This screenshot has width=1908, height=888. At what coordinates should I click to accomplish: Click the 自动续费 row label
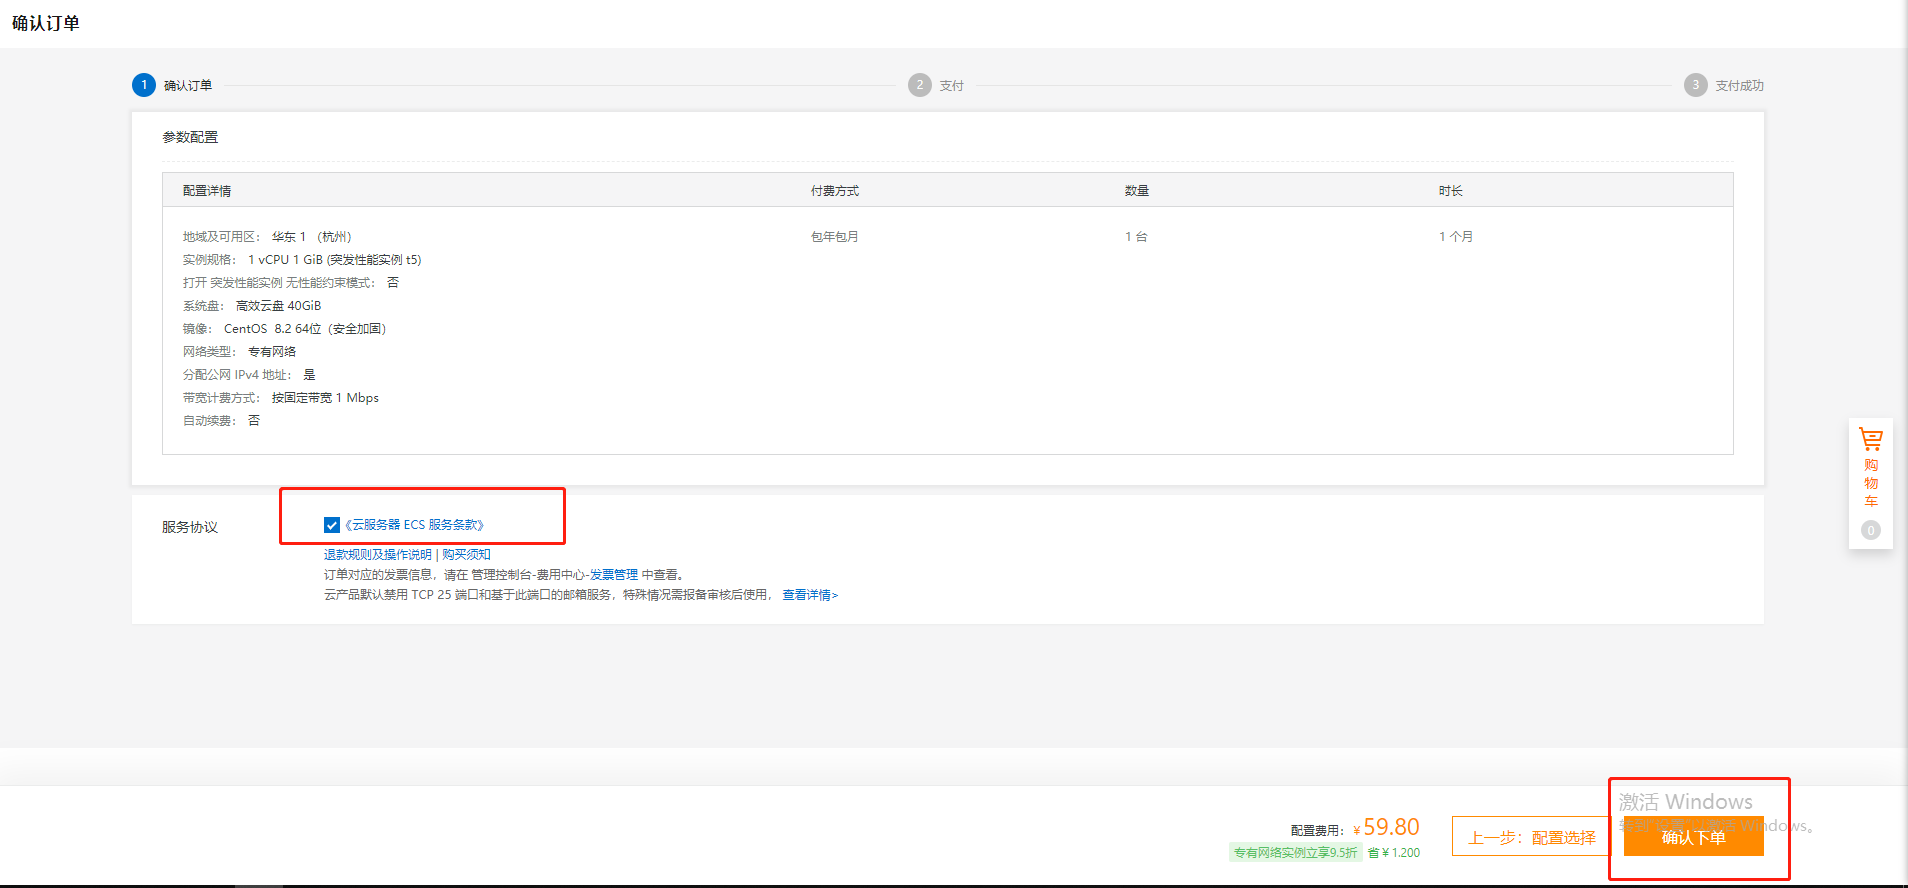click(x=209, y=421)
